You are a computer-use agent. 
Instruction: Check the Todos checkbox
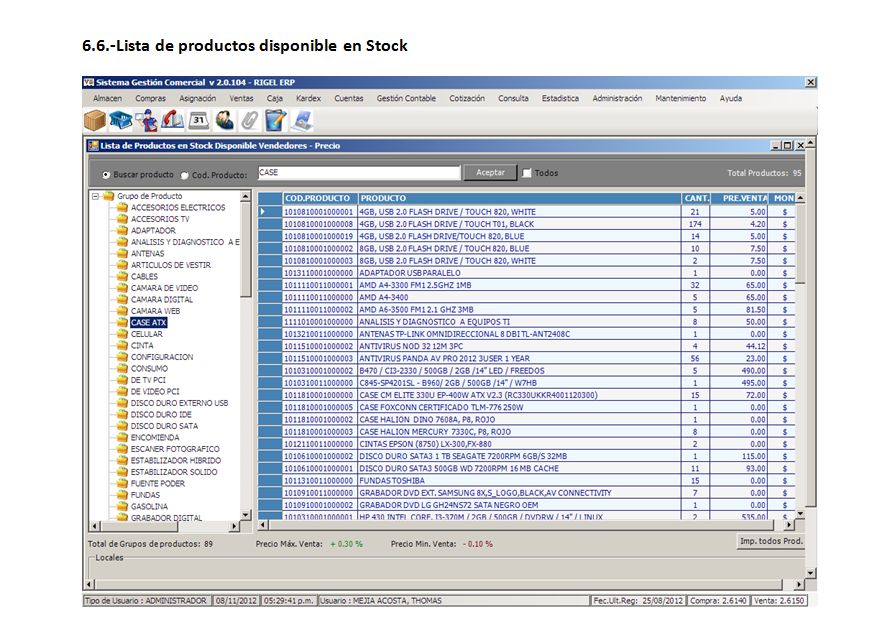[x=527, y=173]
